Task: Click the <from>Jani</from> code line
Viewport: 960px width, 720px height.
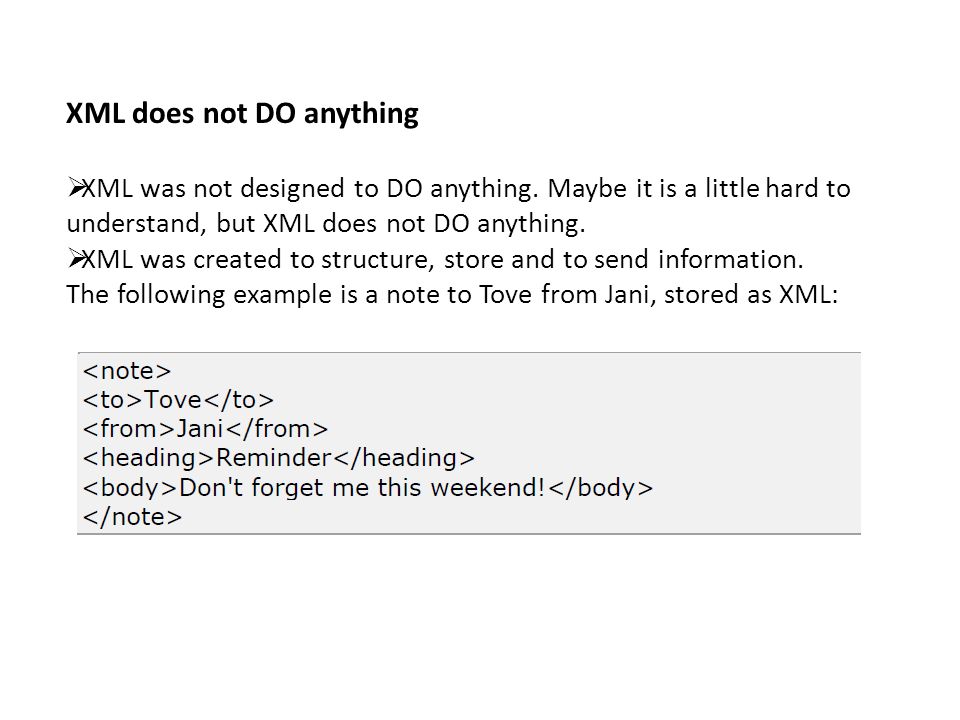Action: 205,429
